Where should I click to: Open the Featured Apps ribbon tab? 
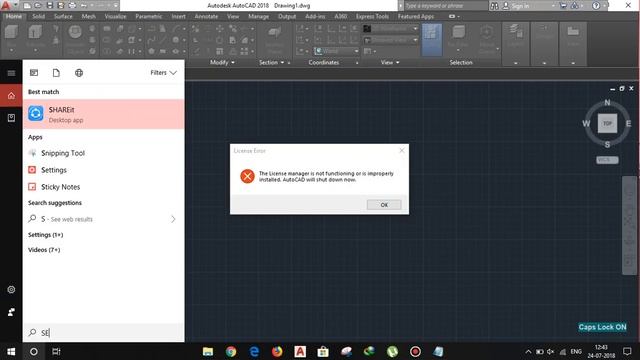416,16
